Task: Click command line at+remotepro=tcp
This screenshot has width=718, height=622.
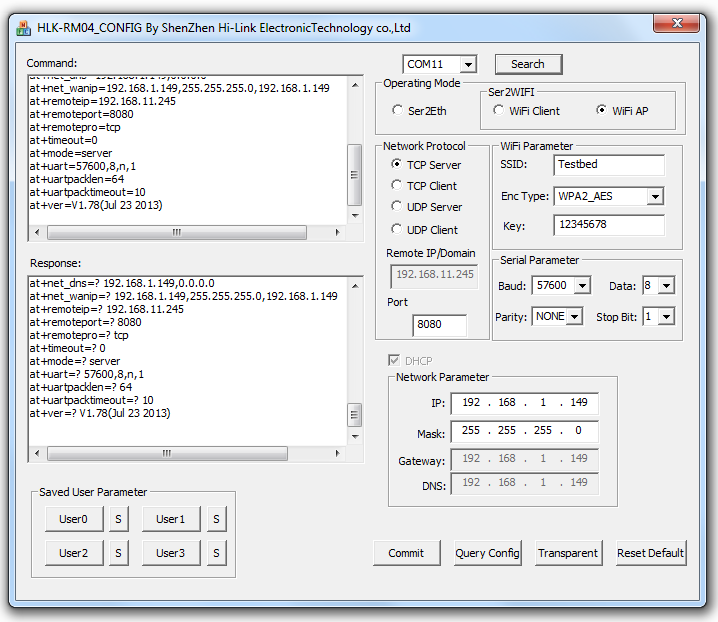Action: [75, 127]
